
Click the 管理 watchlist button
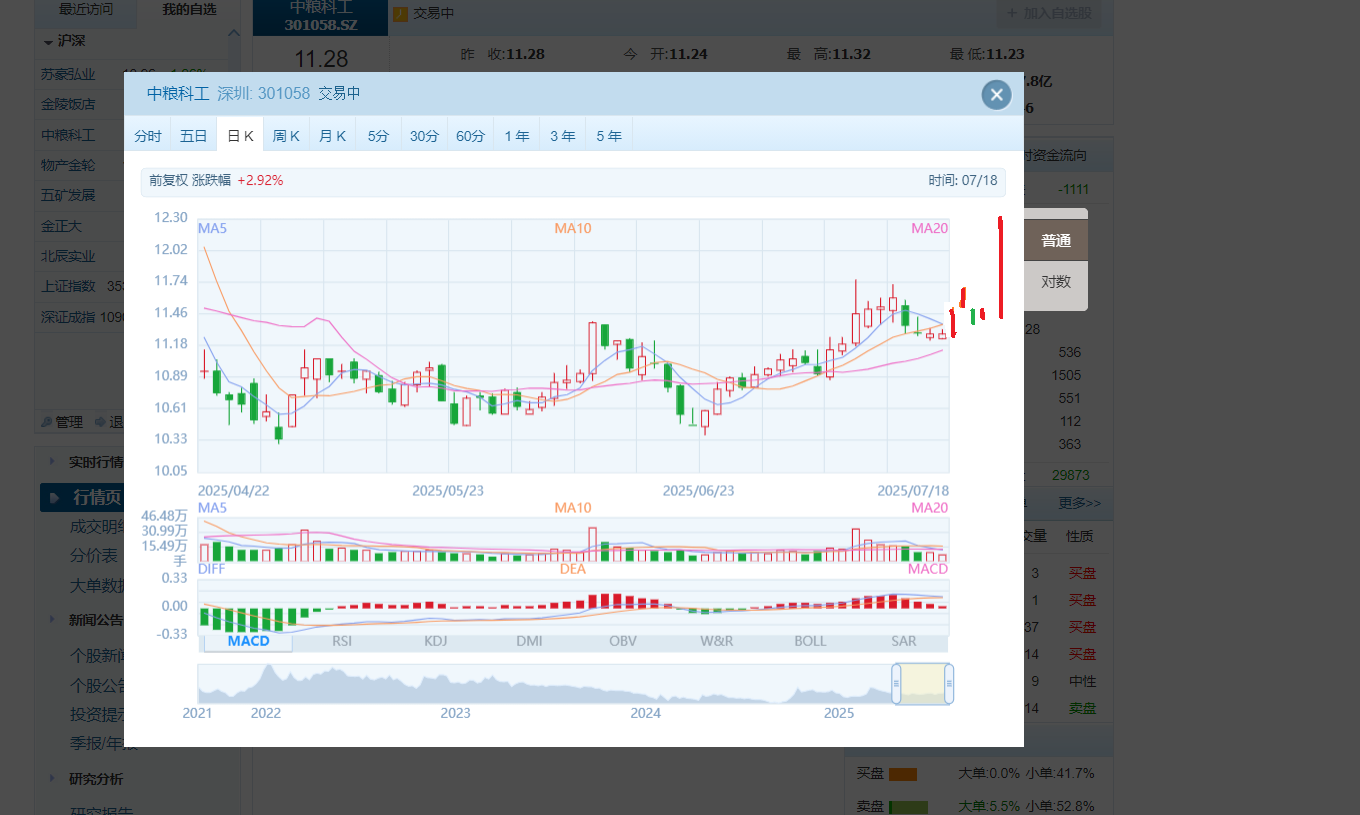click(x=62, y=422)
